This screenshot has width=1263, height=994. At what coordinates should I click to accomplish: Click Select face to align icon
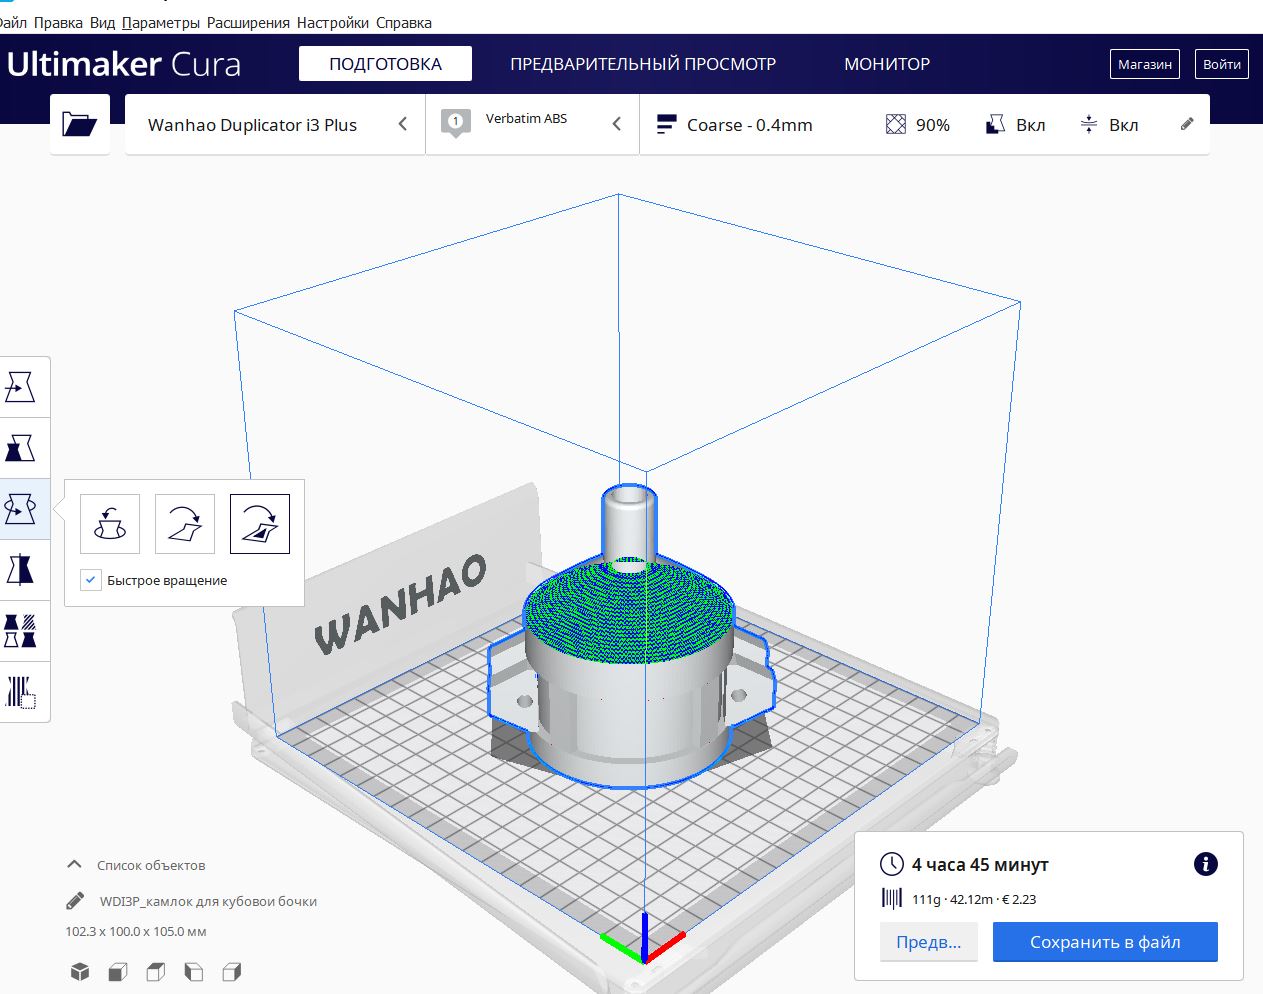[260, 523]
